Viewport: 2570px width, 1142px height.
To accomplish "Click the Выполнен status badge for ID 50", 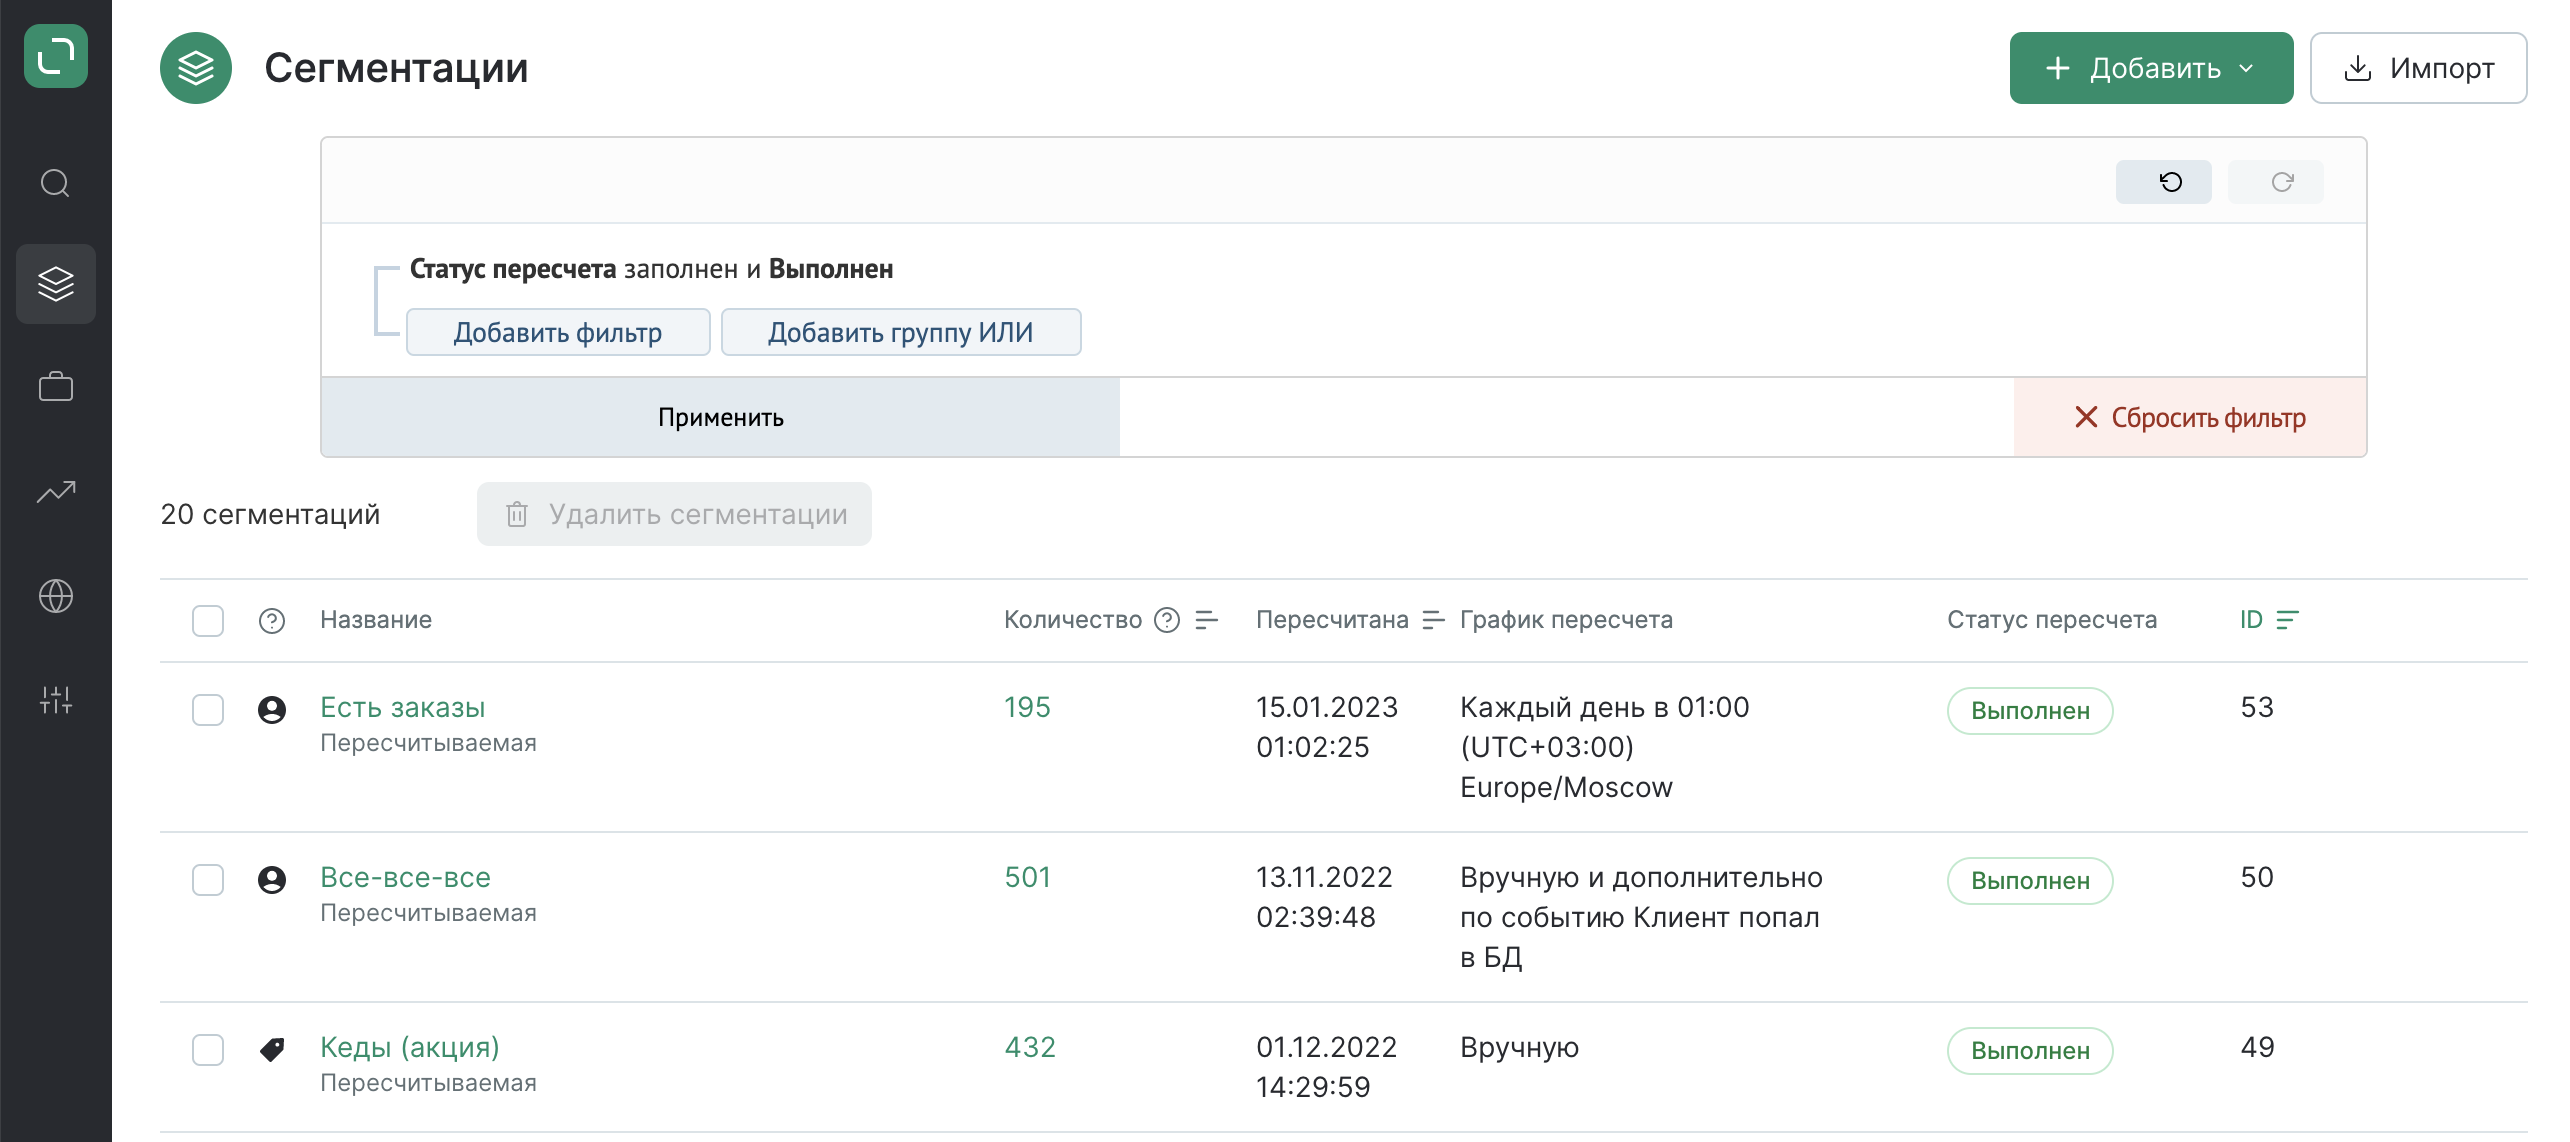I will [2030, 881].
